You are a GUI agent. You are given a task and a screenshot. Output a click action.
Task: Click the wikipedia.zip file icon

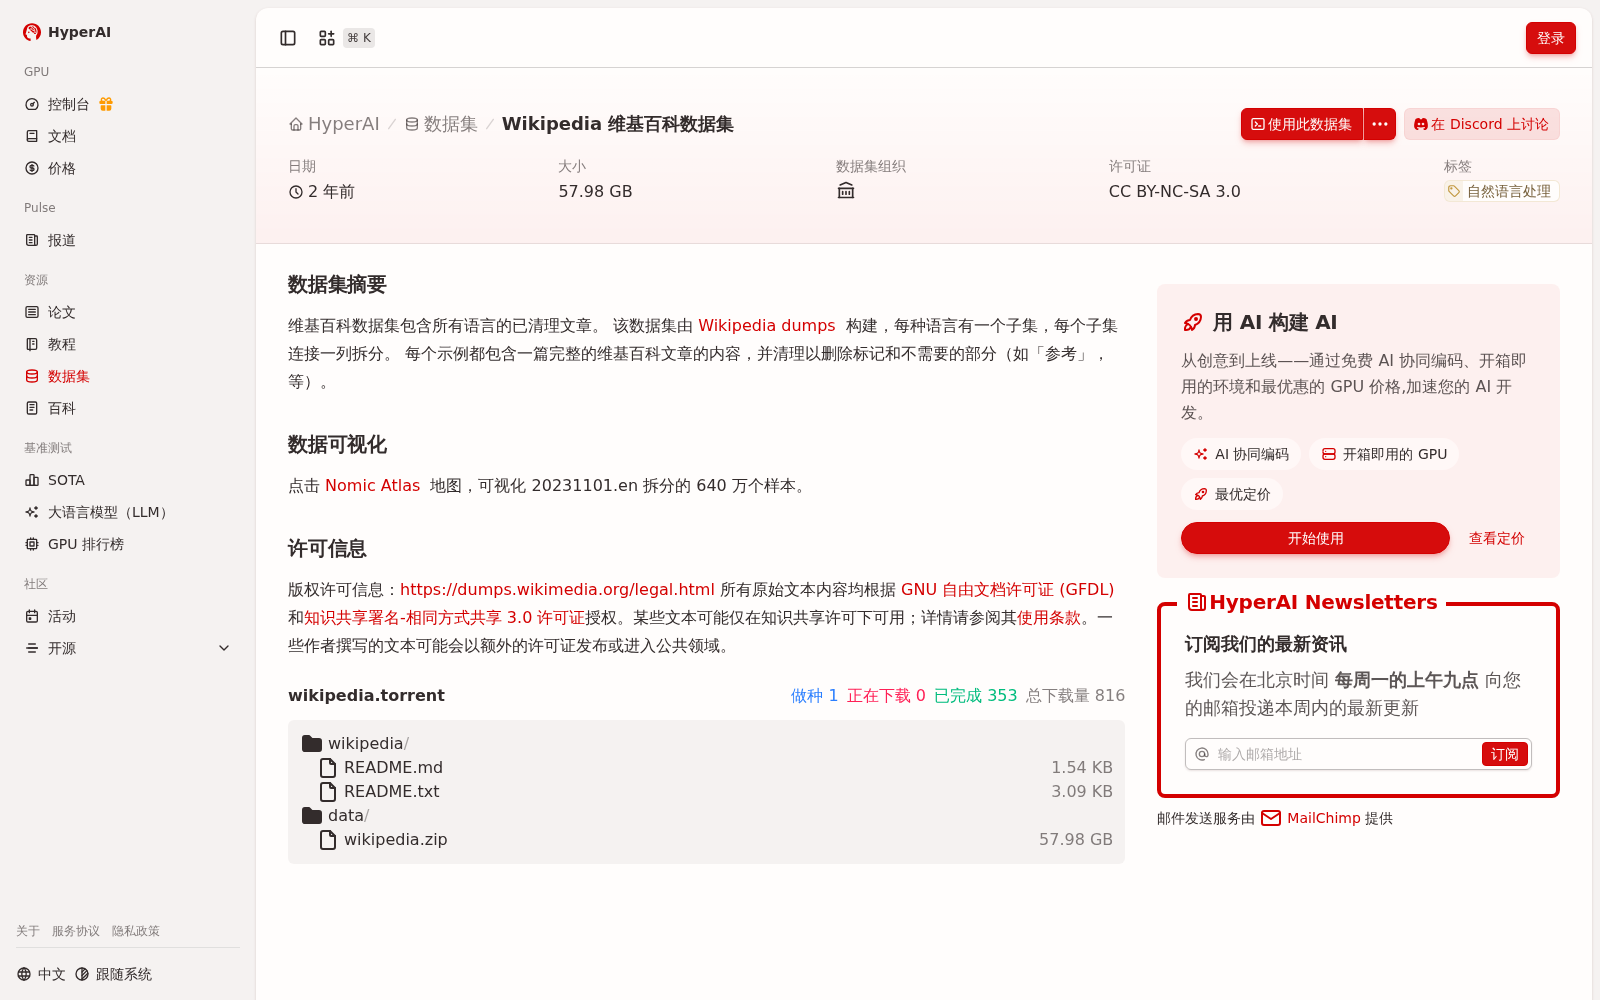click(328, 839)
